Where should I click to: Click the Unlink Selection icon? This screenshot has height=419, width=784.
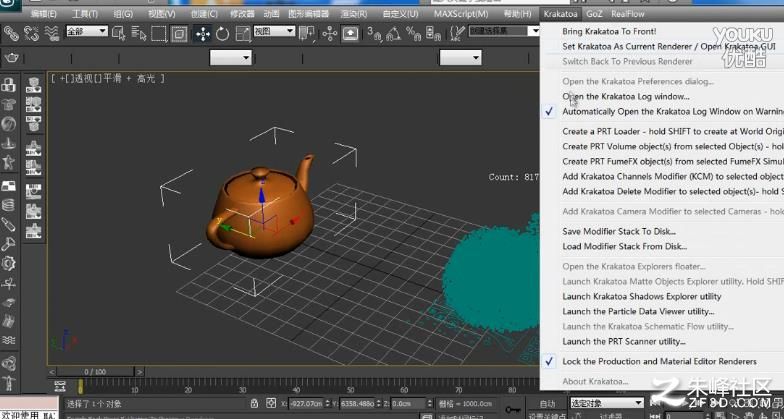[32, 34]
